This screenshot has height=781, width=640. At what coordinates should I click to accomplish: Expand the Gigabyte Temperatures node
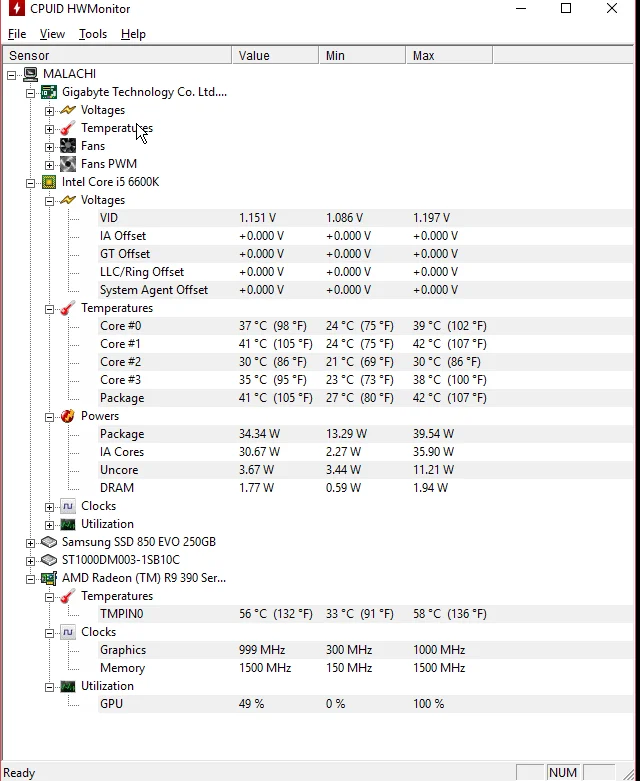pos(49,129)
